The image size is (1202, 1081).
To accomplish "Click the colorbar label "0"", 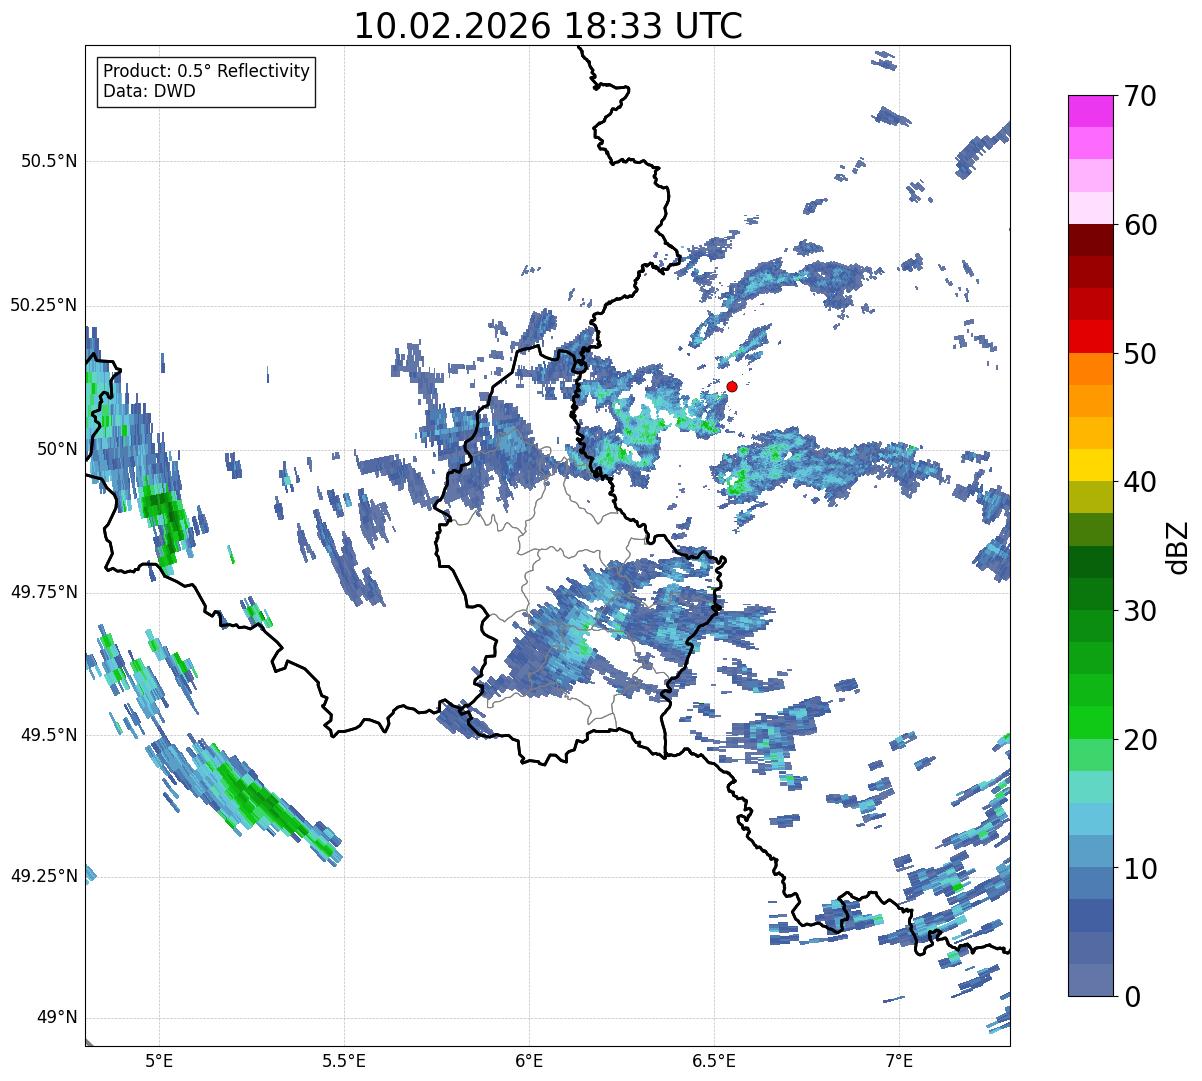I will coord(1131,997).
